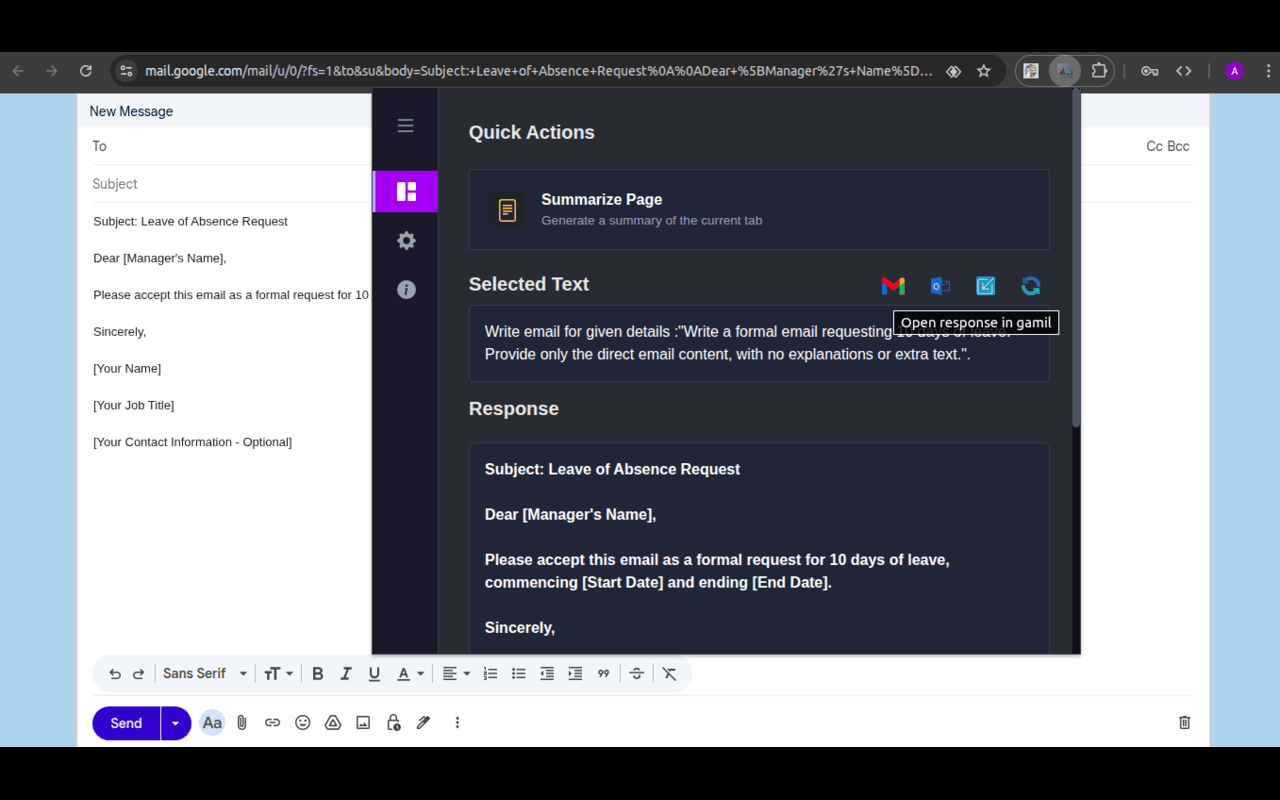1280x800 pixels.
Task: Go forward in browser
Action: click(52, 71)
